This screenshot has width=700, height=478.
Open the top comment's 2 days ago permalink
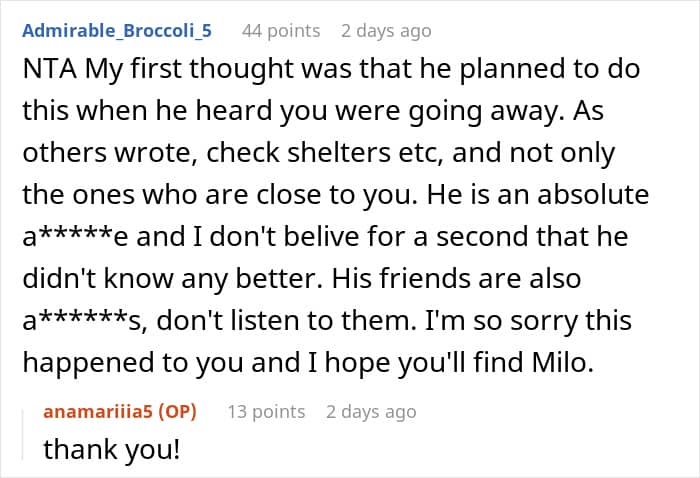pyautogui.click(x=386, y=31)
